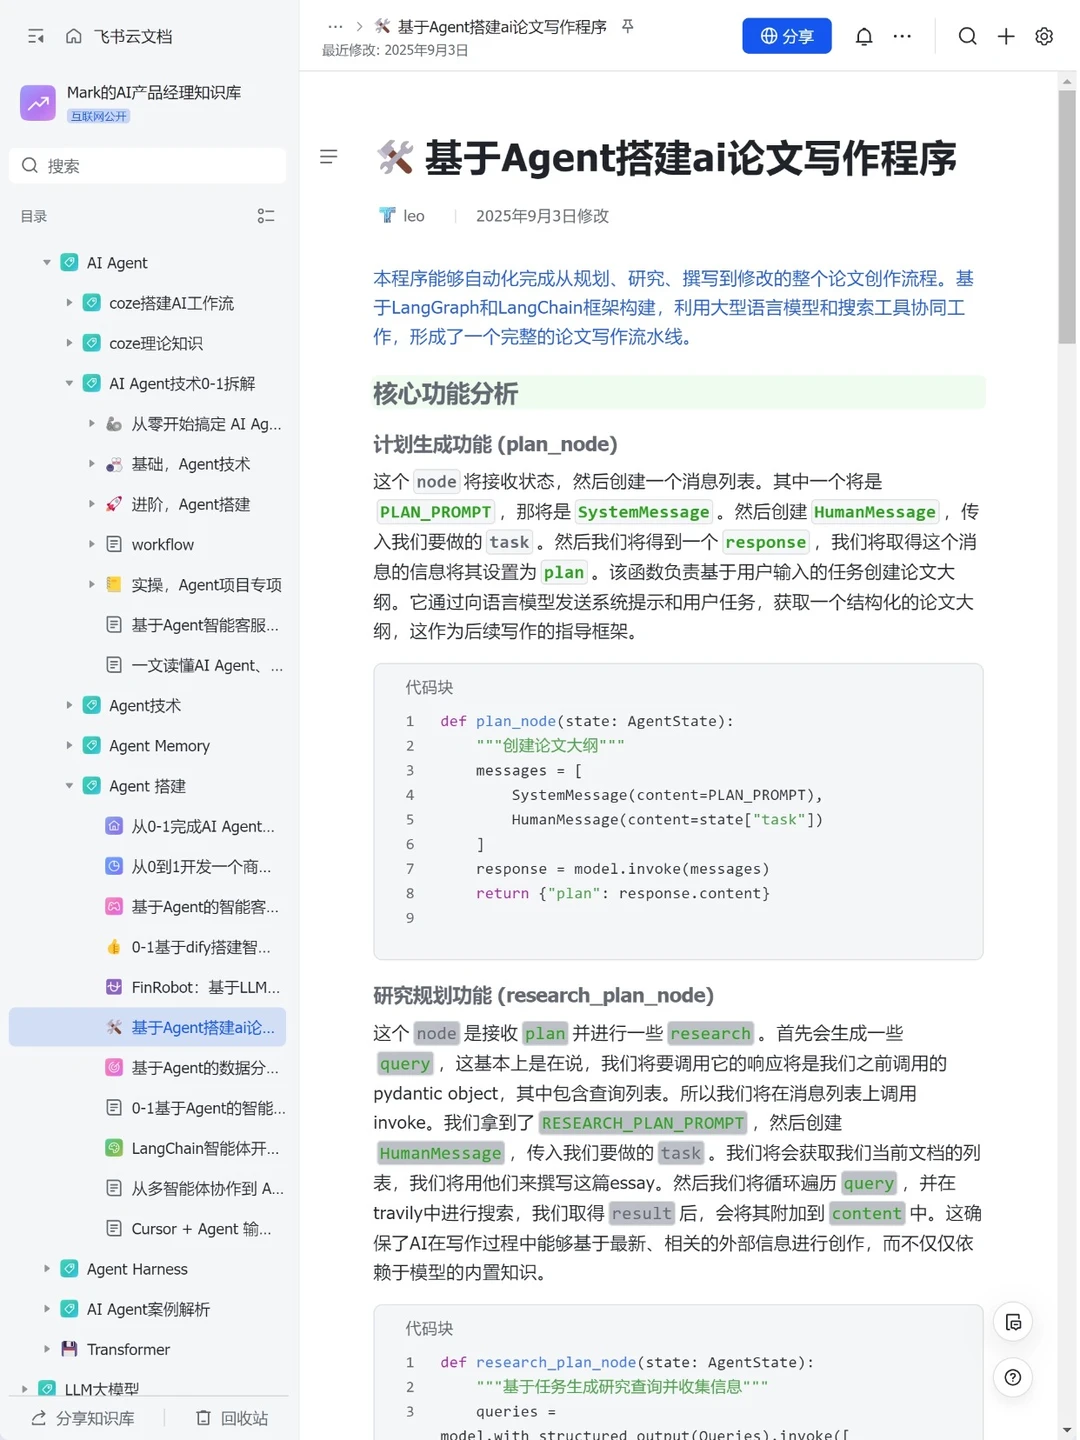Click the document title wrench emoji icon
The height and width of the screenshot is (1440, 1080).
[x=395, y=157]
